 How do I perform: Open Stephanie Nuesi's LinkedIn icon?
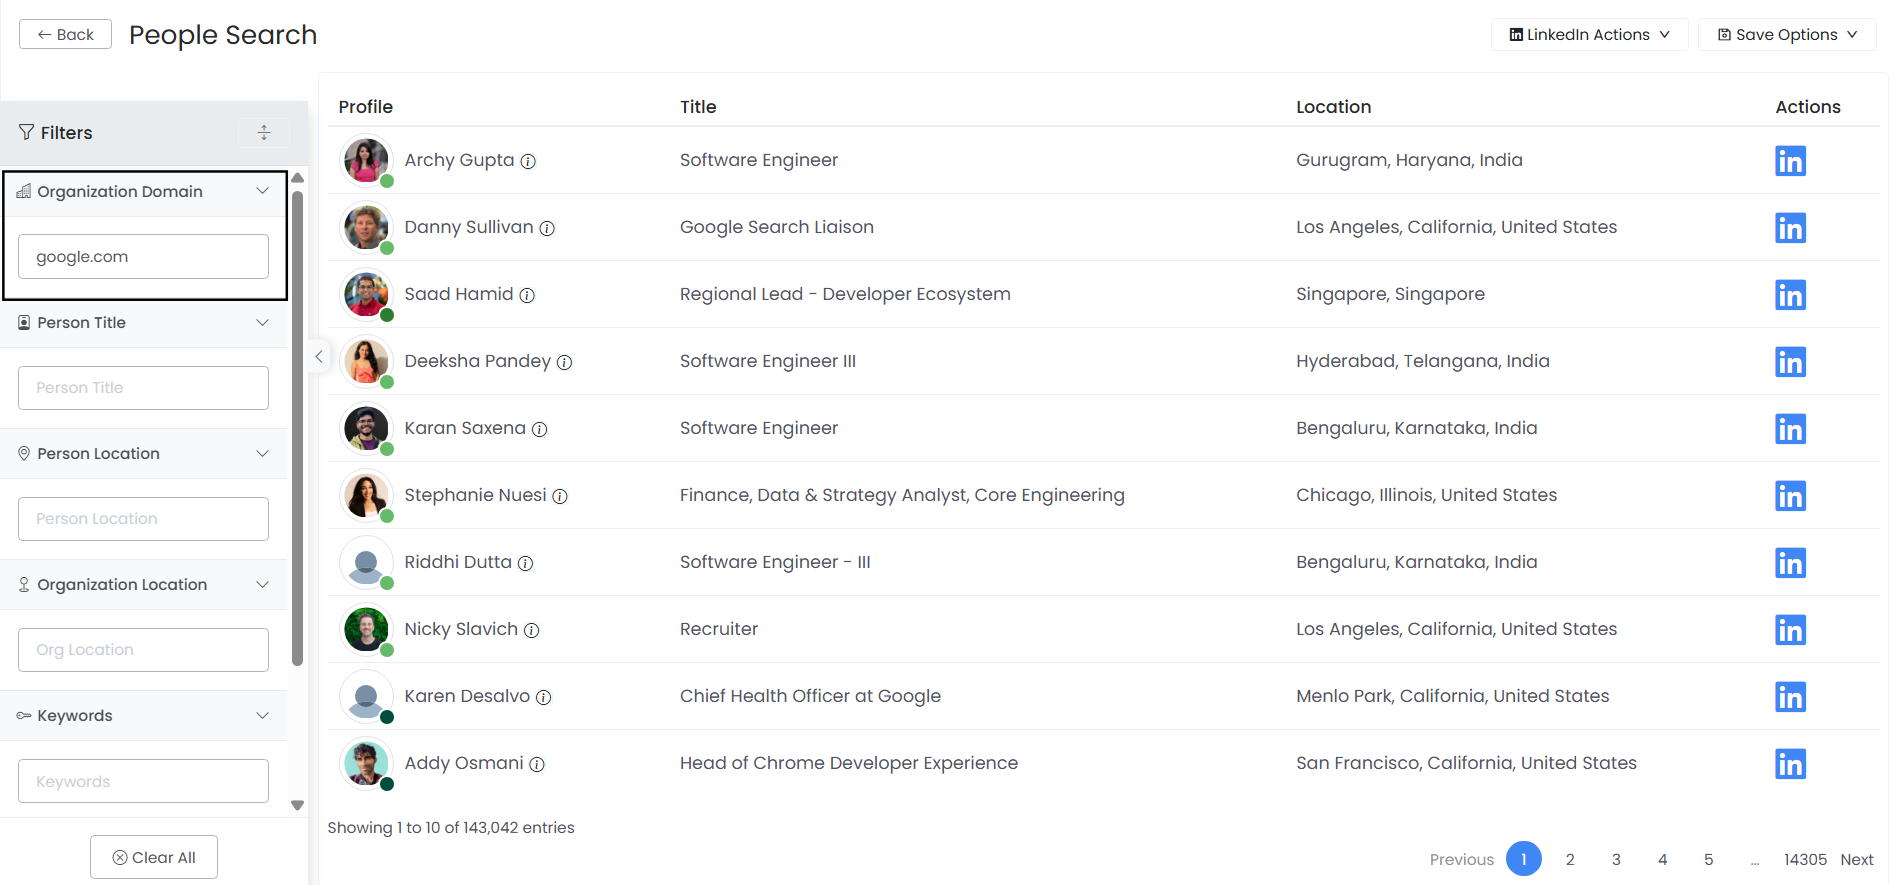point(1790,496)
